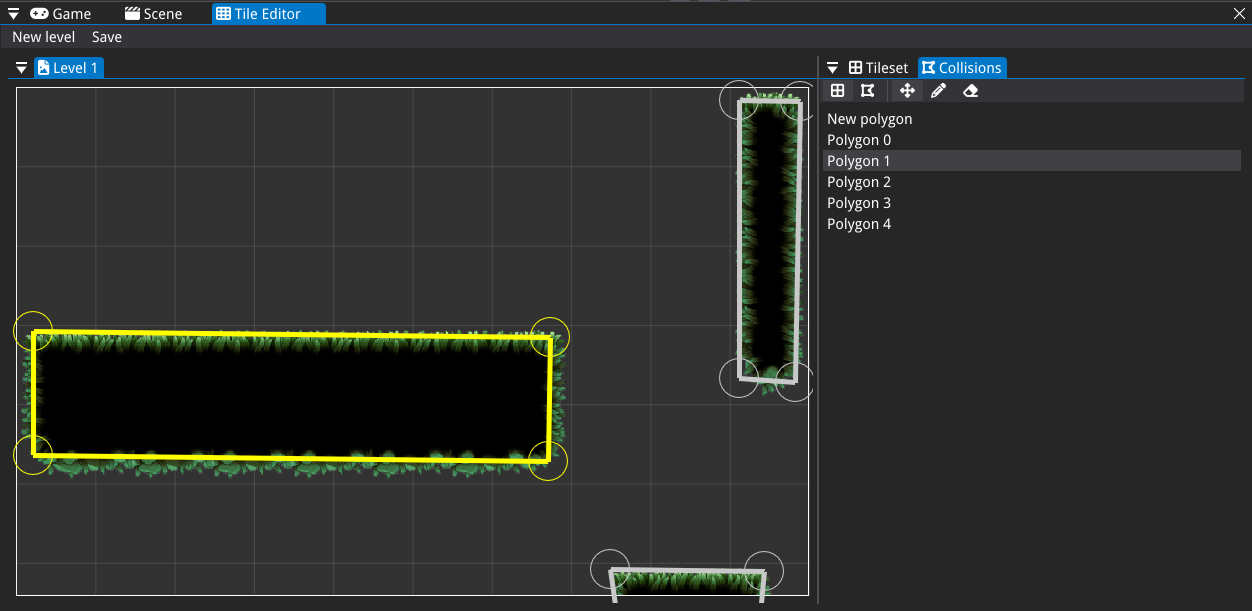Switch to the Scene tab
Screen dimensions: 1252x611
[153, 14]
